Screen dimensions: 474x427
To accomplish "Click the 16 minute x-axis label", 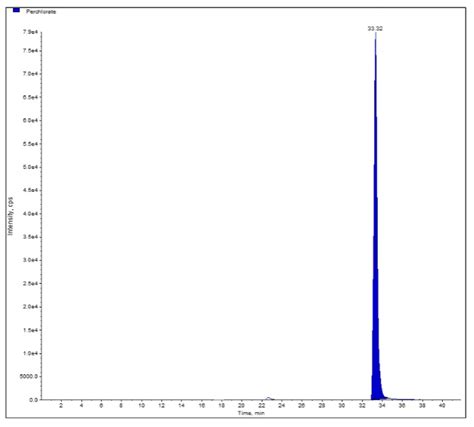I will (202, 406).
